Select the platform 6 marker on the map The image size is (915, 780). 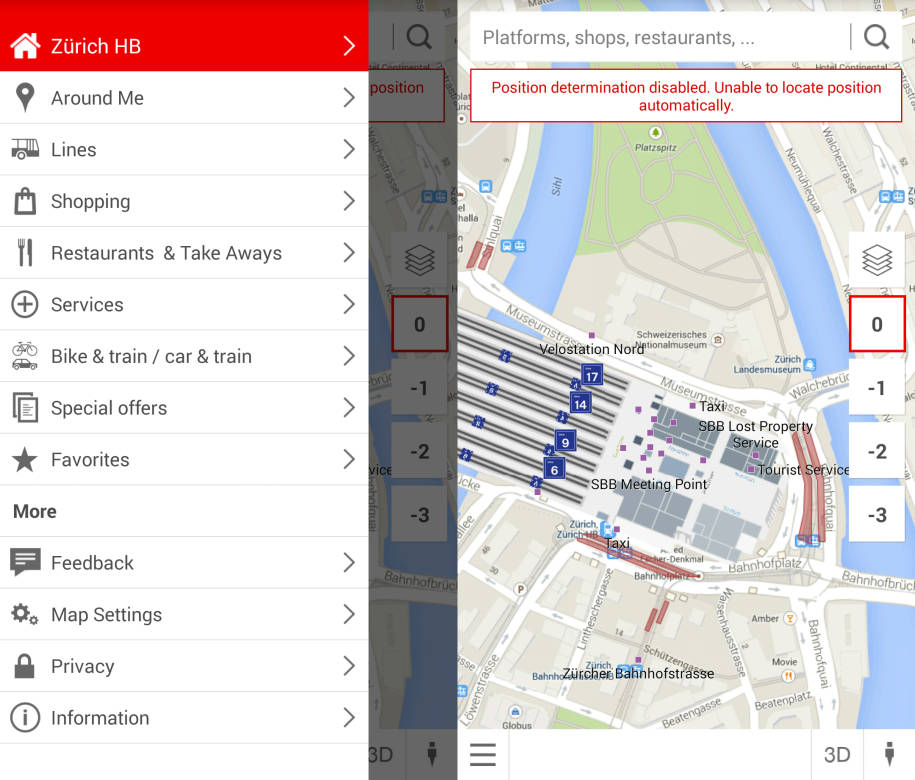554,468
